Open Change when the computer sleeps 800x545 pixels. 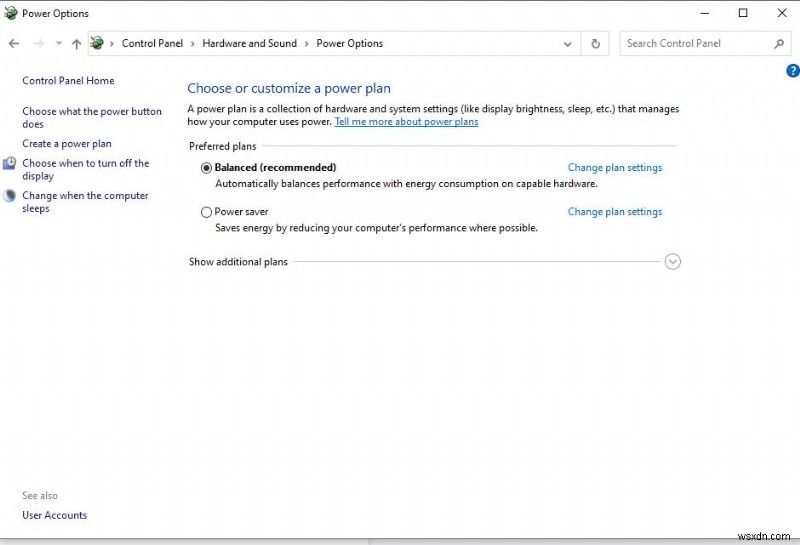[x=85, y=202]
